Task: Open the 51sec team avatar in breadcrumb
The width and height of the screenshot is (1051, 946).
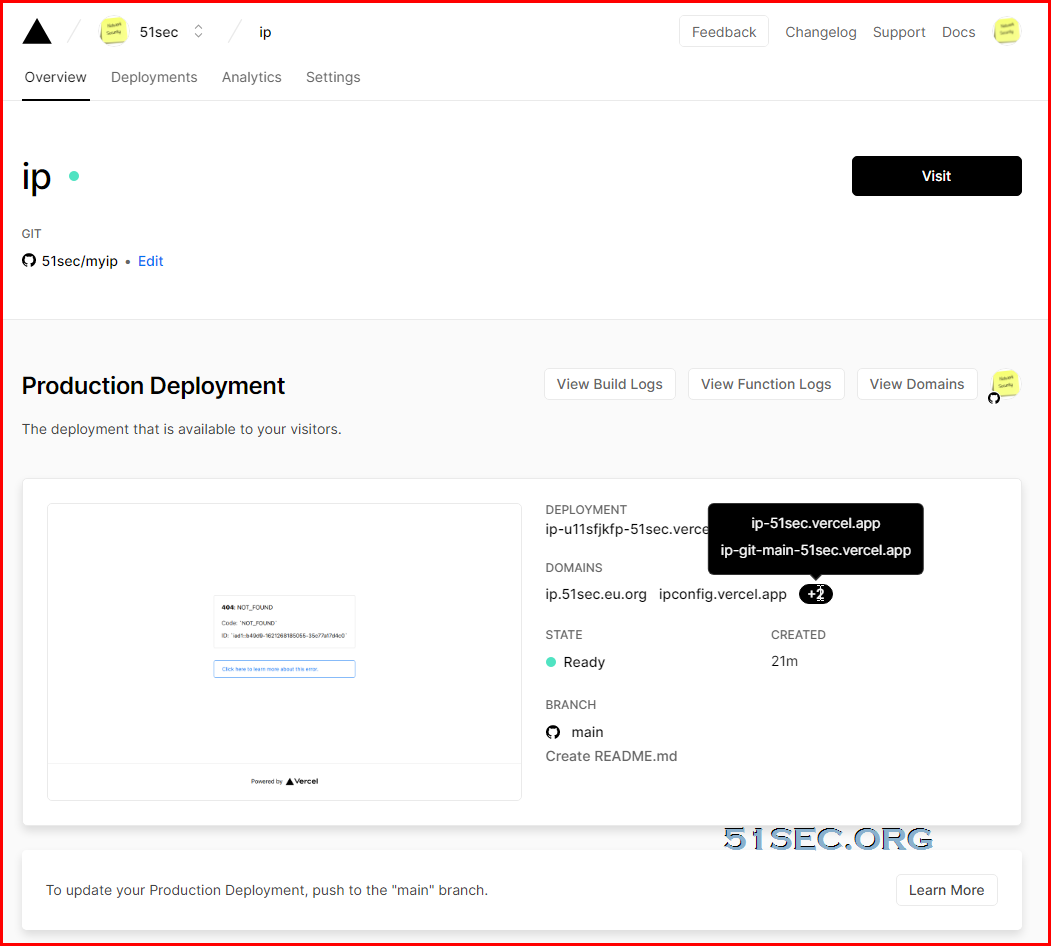Action: click(x=114, y=32)
